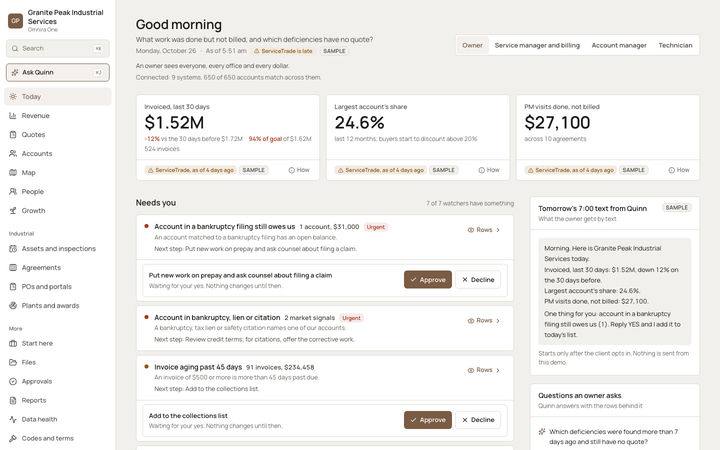Screen dimensions: 720x450
Task: Expand Rows for bankruptcy filing owes us
Action: click(x=484, y=230)
